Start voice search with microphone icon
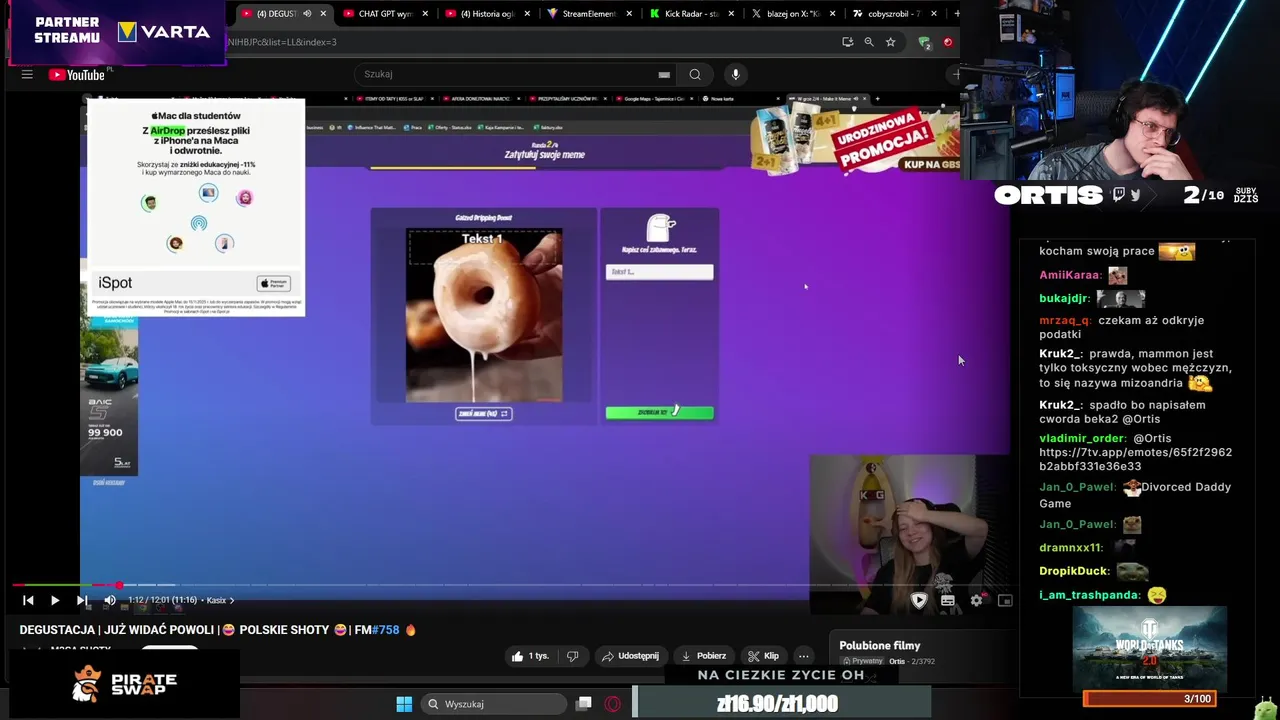The width and height of the screenshot is (1280, 720). [735, 74]
